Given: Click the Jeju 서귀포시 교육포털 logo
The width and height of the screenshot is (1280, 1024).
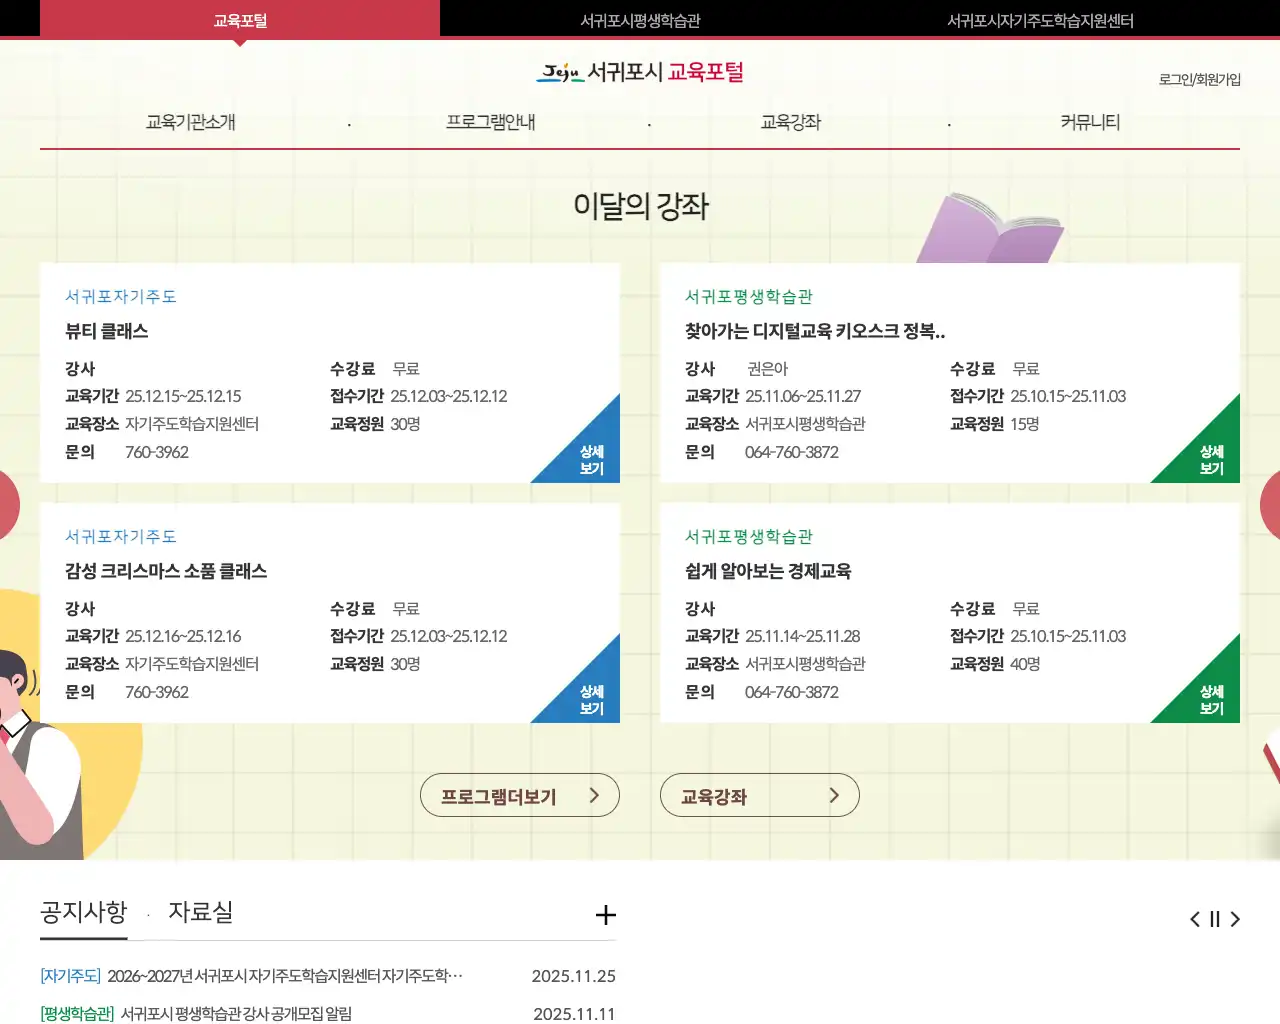Looking at the screenshot, I should pos(640,72).
